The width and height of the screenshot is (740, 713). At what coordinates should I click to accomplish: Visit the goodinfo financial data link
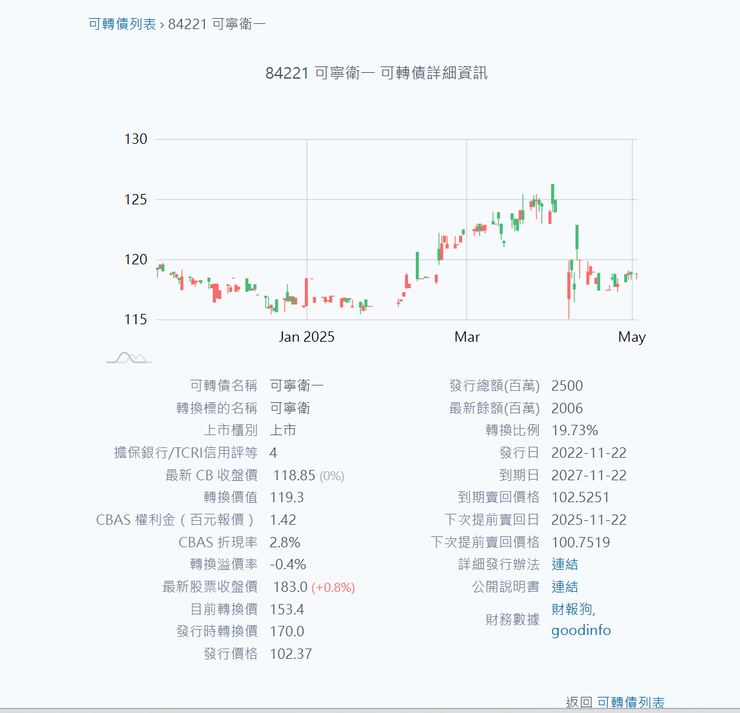click(580, 630)
